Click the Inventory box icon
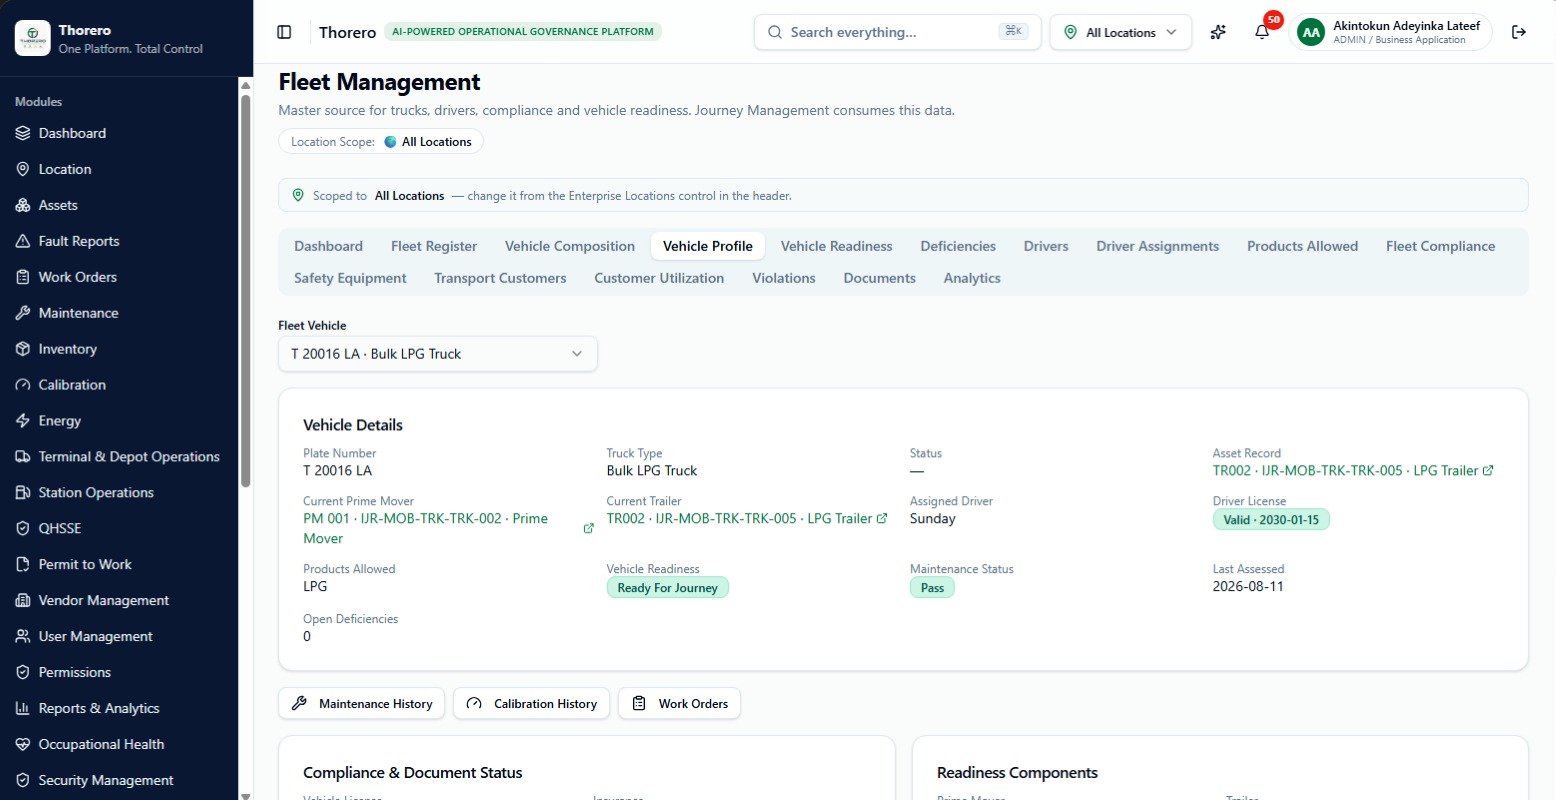Image resolution: width=1556 pixels, height=800 pixels. (x=23, y=349)
